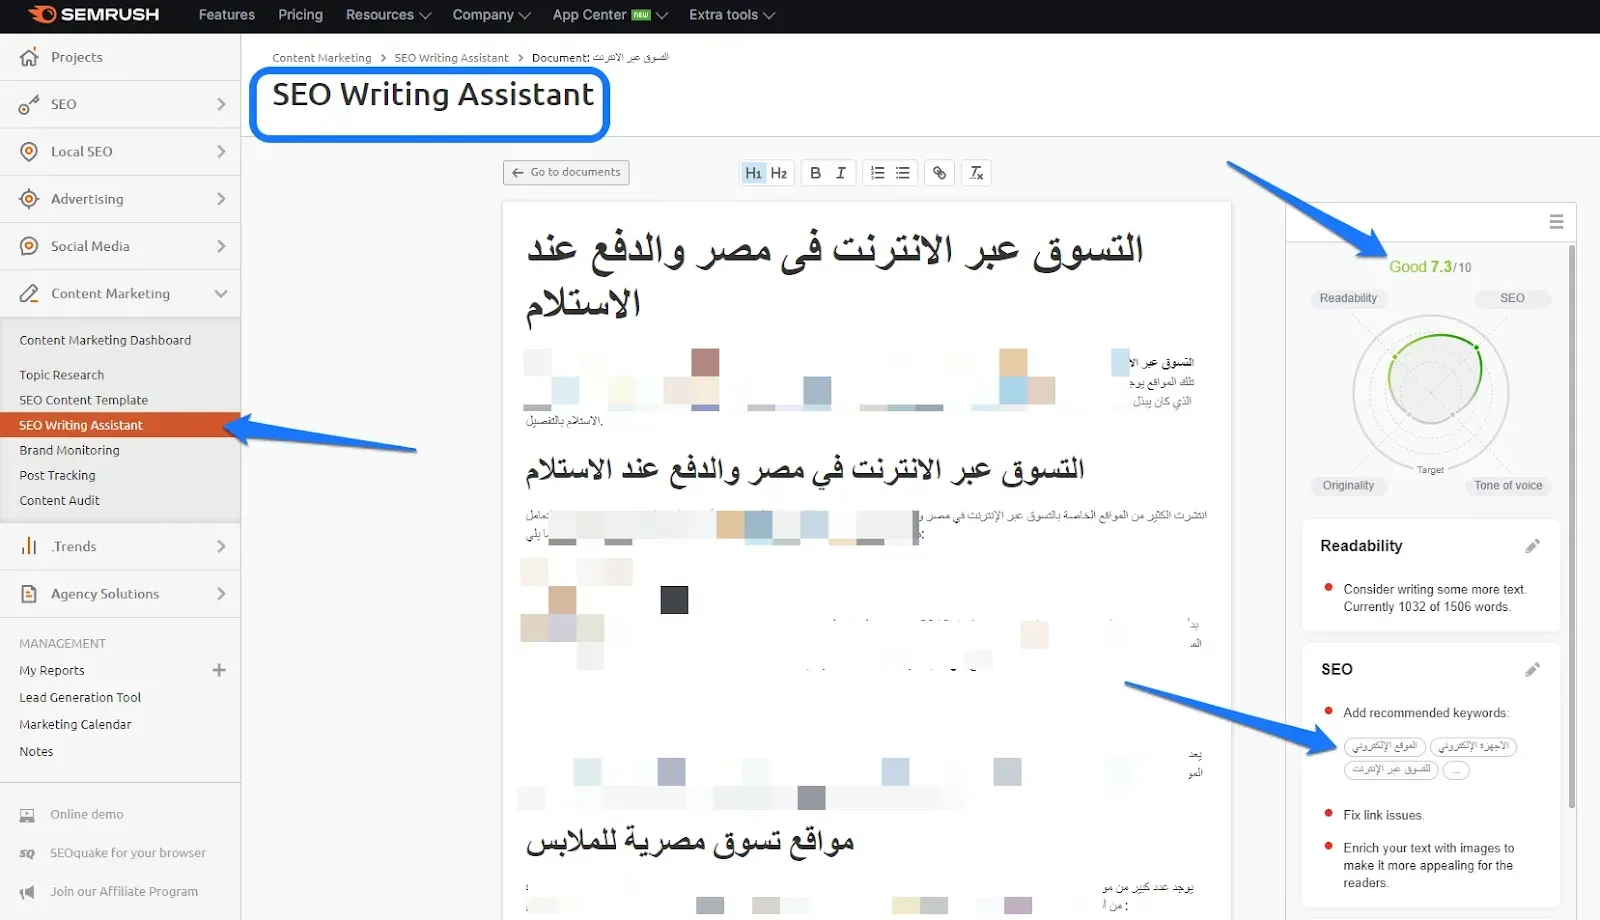Open Marketing Calendar

pyautogui.click(x=75, y=724)
